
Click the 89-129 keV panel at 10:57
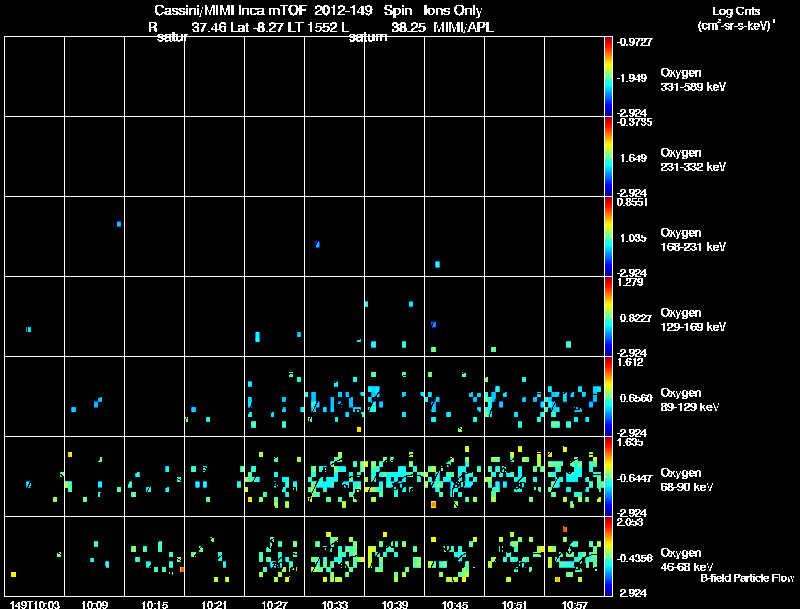[574, 396]
